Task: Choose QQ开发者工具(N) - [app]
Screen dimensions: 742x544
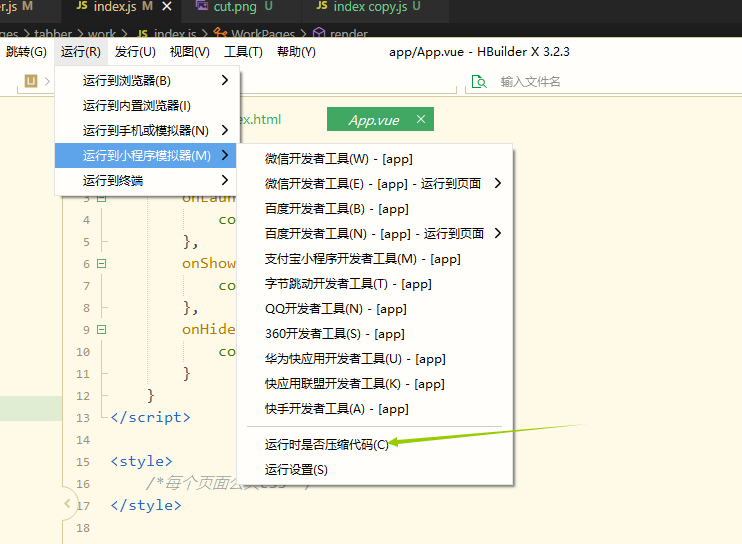Action: point(374,309)
